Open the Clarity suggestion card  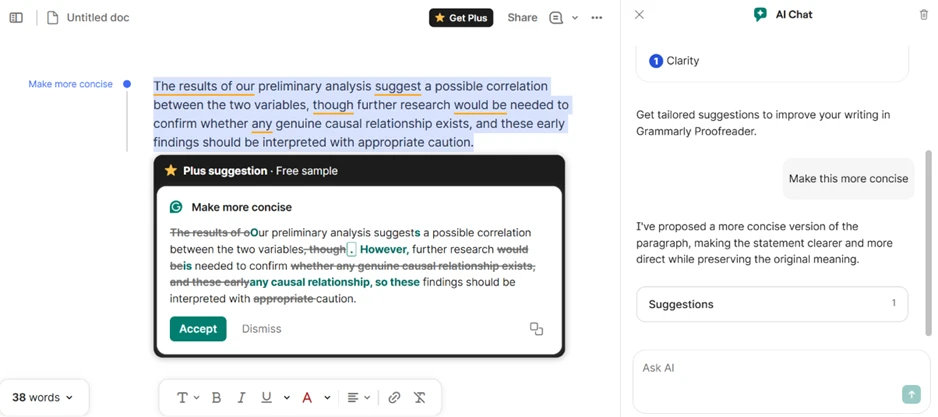click(772, 61)
